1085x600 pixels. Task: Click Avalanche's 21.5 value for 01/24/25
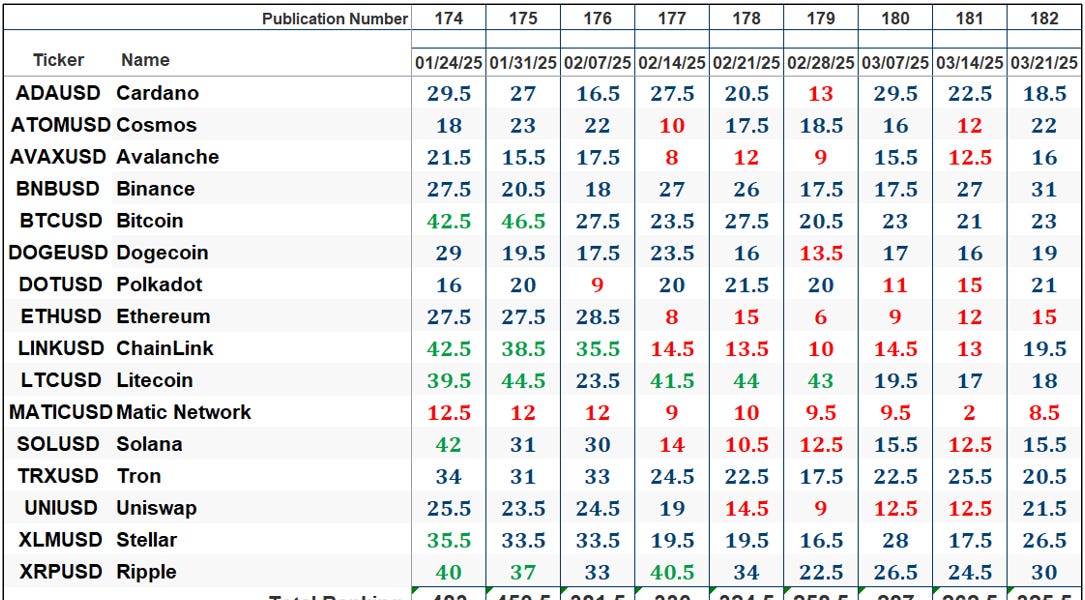(448, 157)
